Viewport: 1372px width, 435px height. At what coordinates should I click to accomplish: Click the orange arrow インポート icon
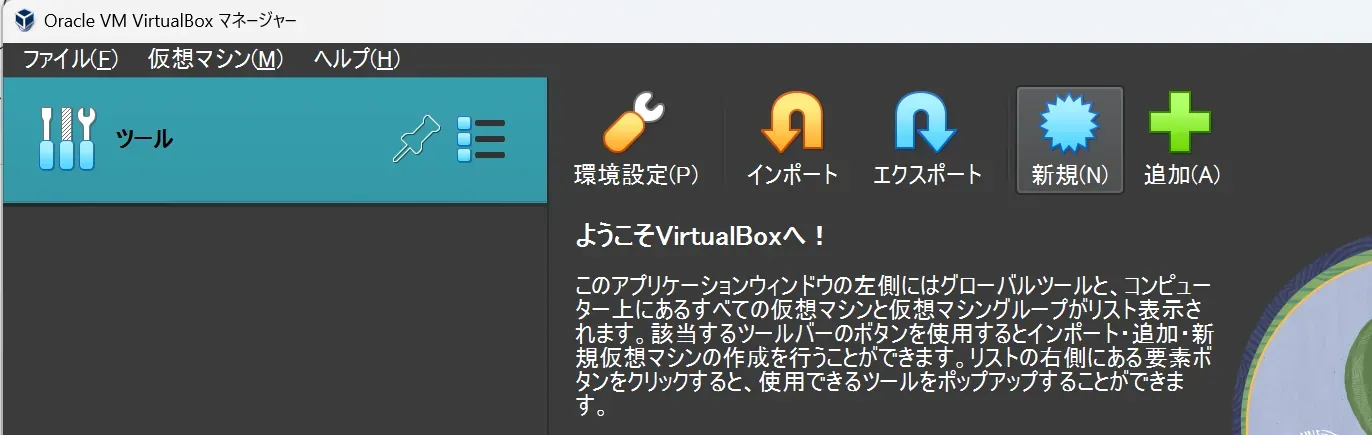point(792,123)
